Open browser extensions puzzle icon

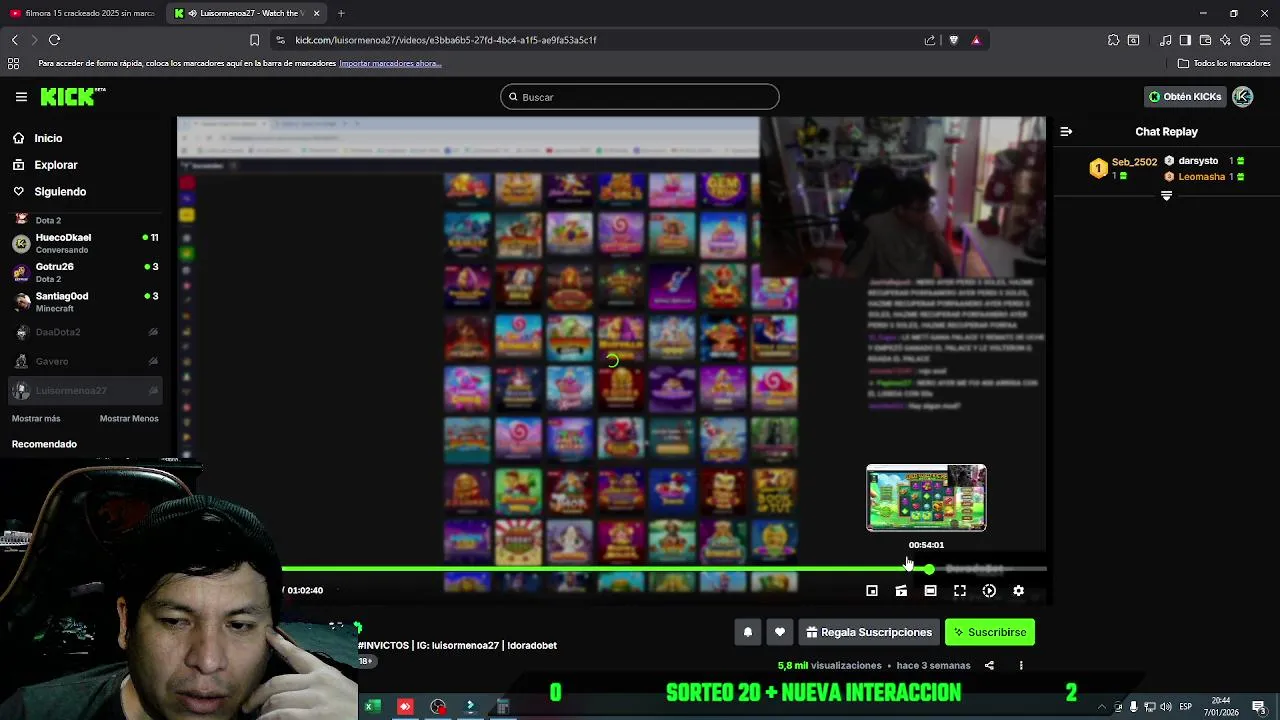(x=1113, y=40)
